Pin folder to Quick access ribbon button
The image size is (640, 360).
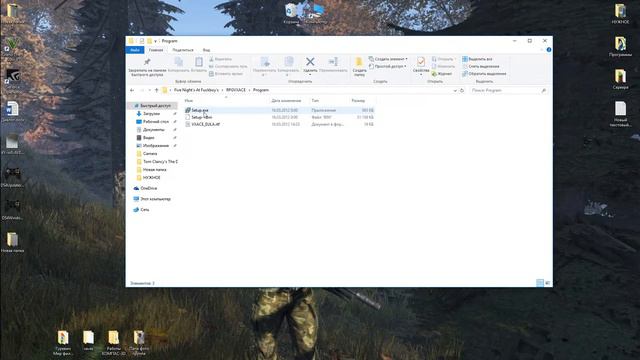[147, 67]
